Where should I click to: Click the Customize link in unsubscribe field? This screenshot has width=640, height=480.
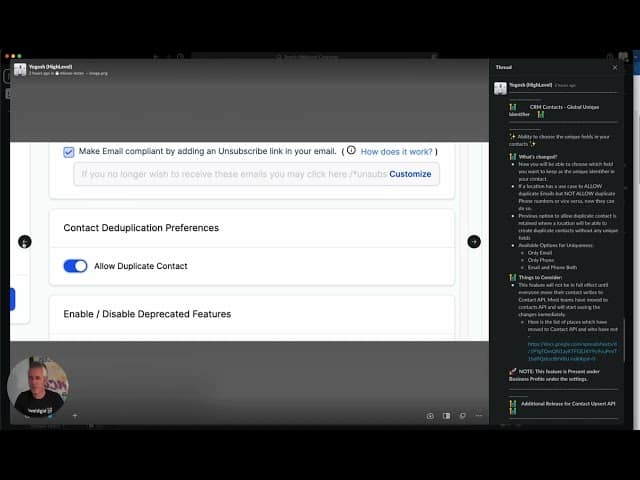pos(410,174)
